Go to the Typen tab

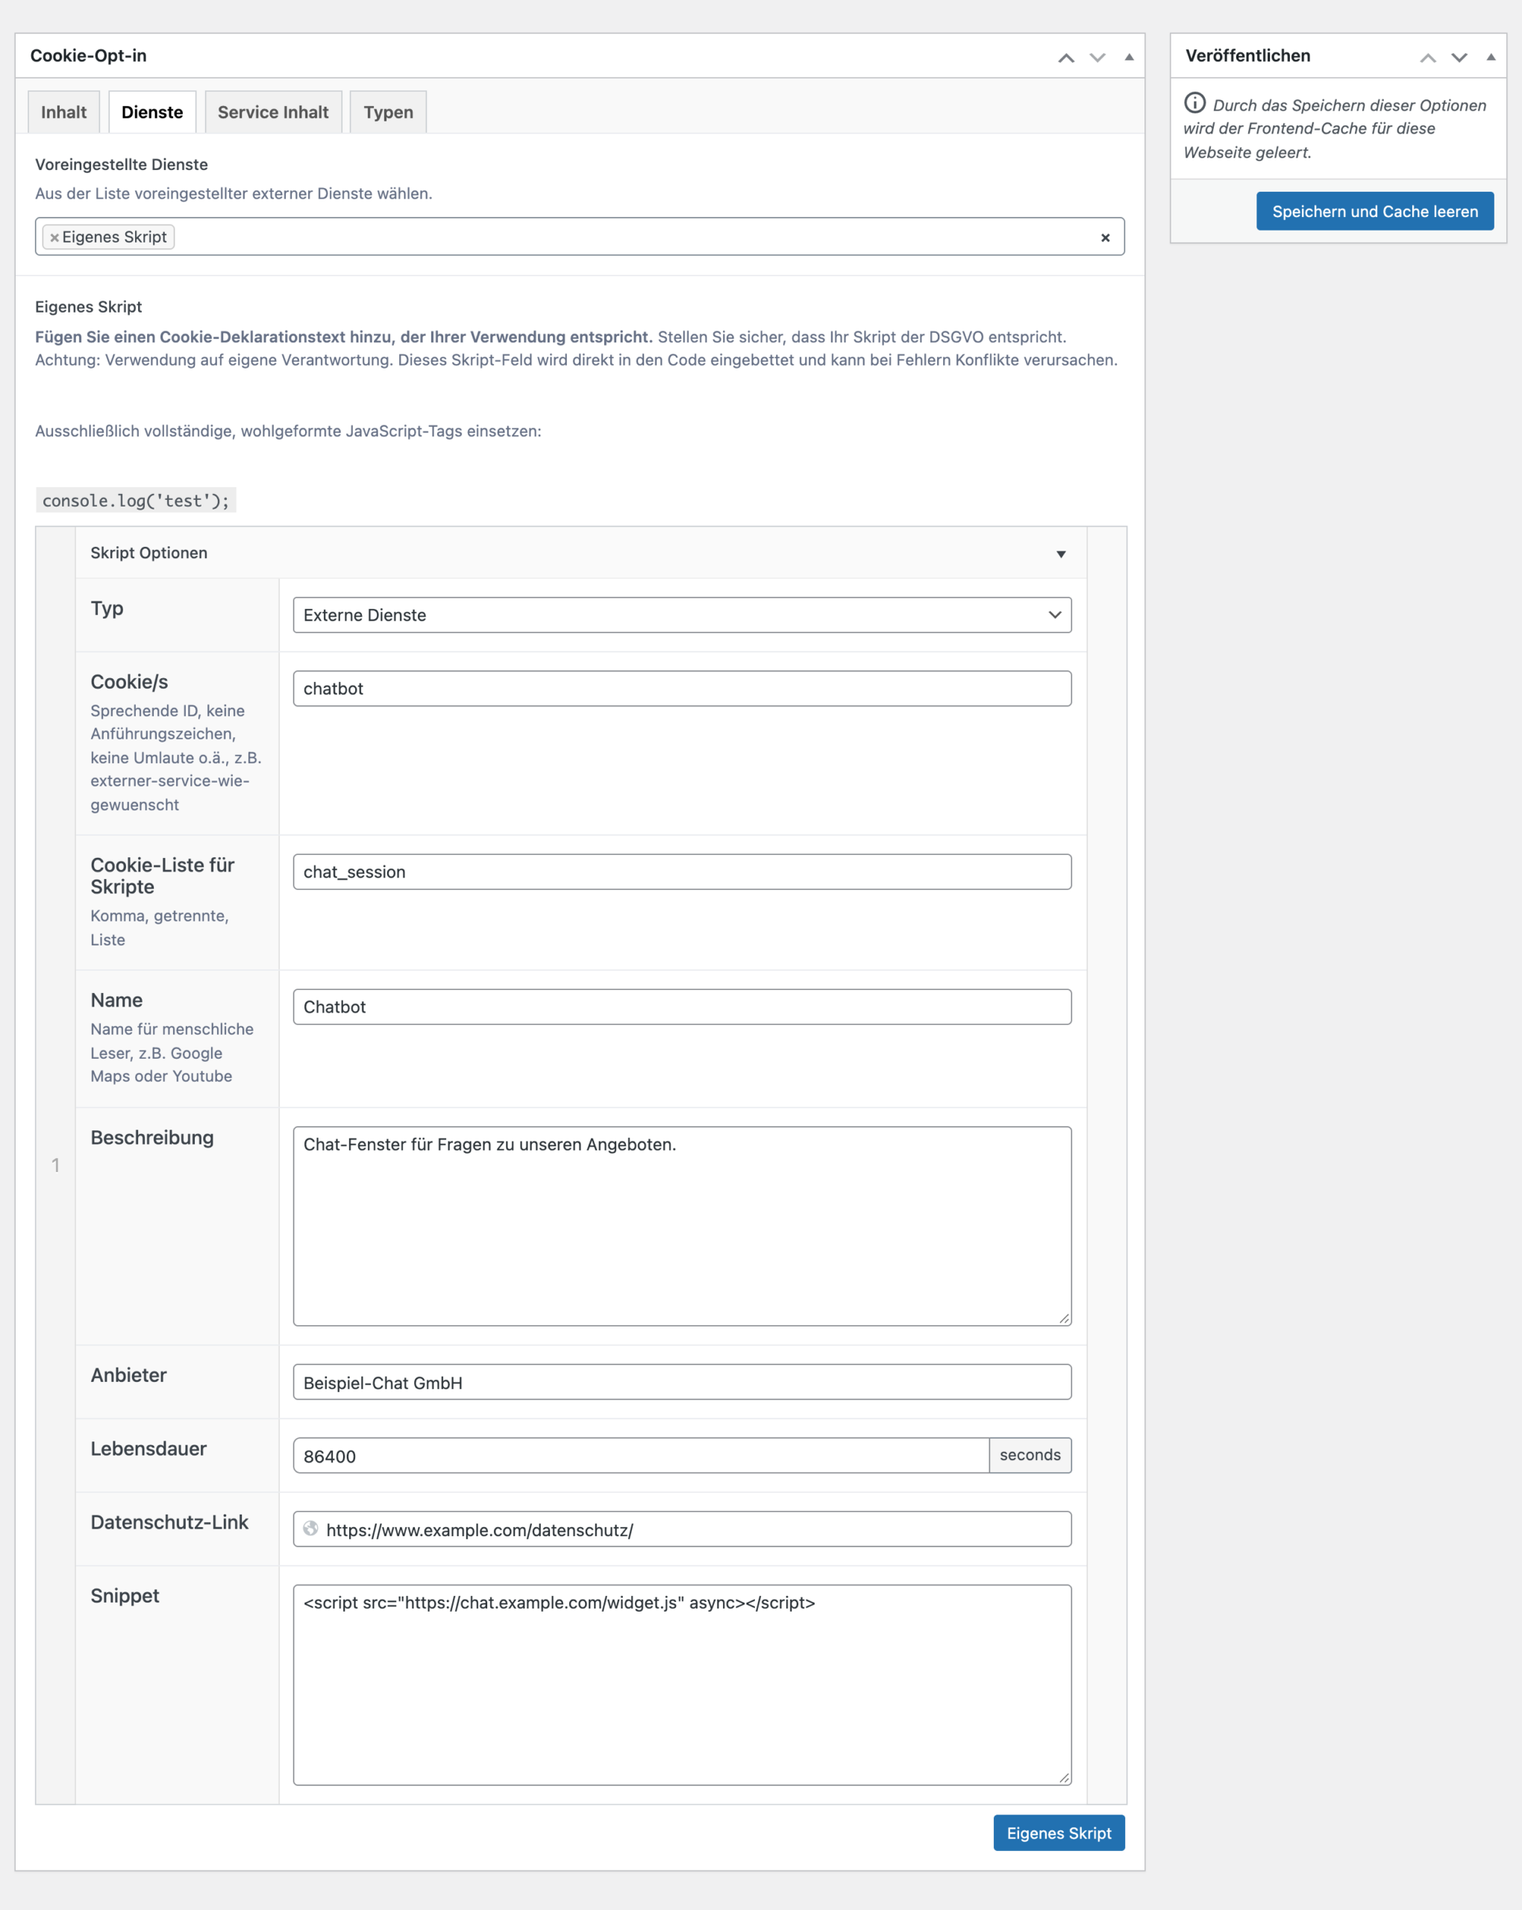coord(388,112)
